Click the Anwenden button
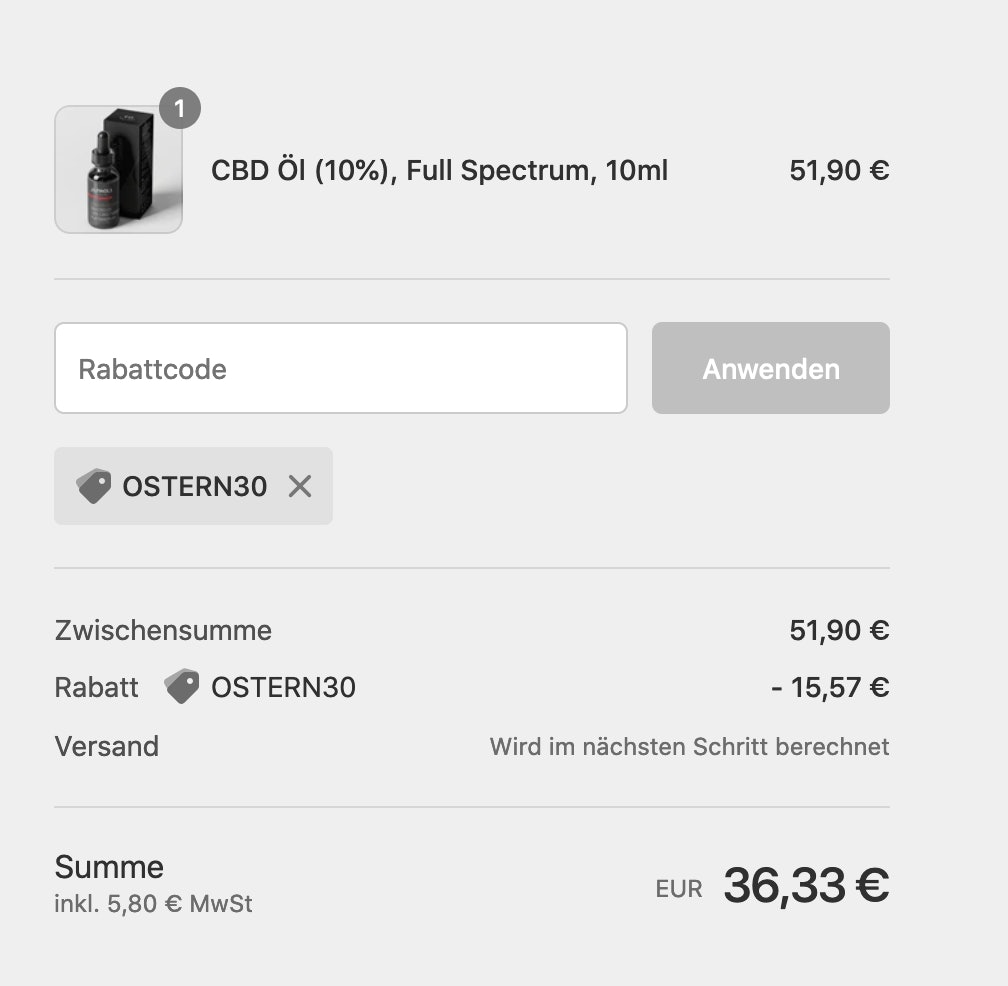Image resolution: width=1008 pixels, height=986 pixels. [x=770, y=368]
